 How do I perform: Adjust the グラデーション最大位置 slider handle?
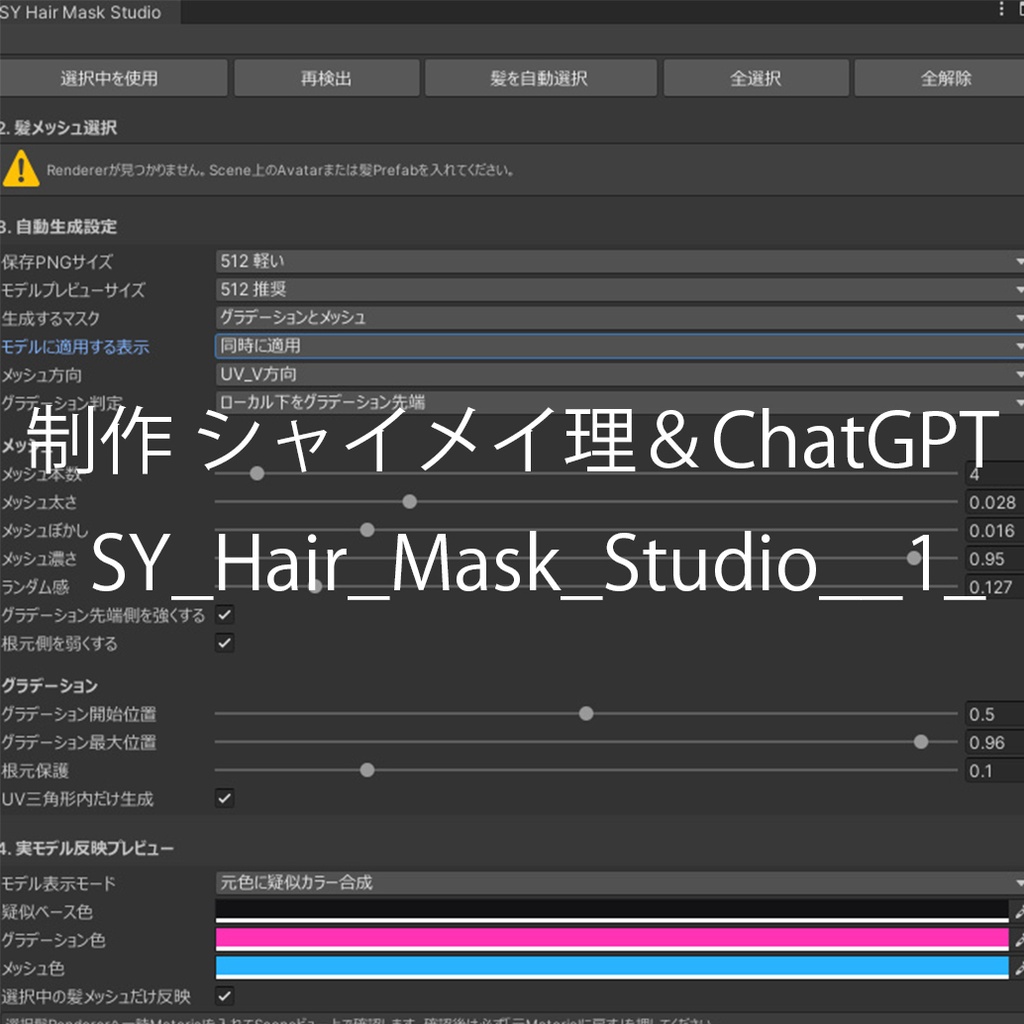click(x=921, y=742)
